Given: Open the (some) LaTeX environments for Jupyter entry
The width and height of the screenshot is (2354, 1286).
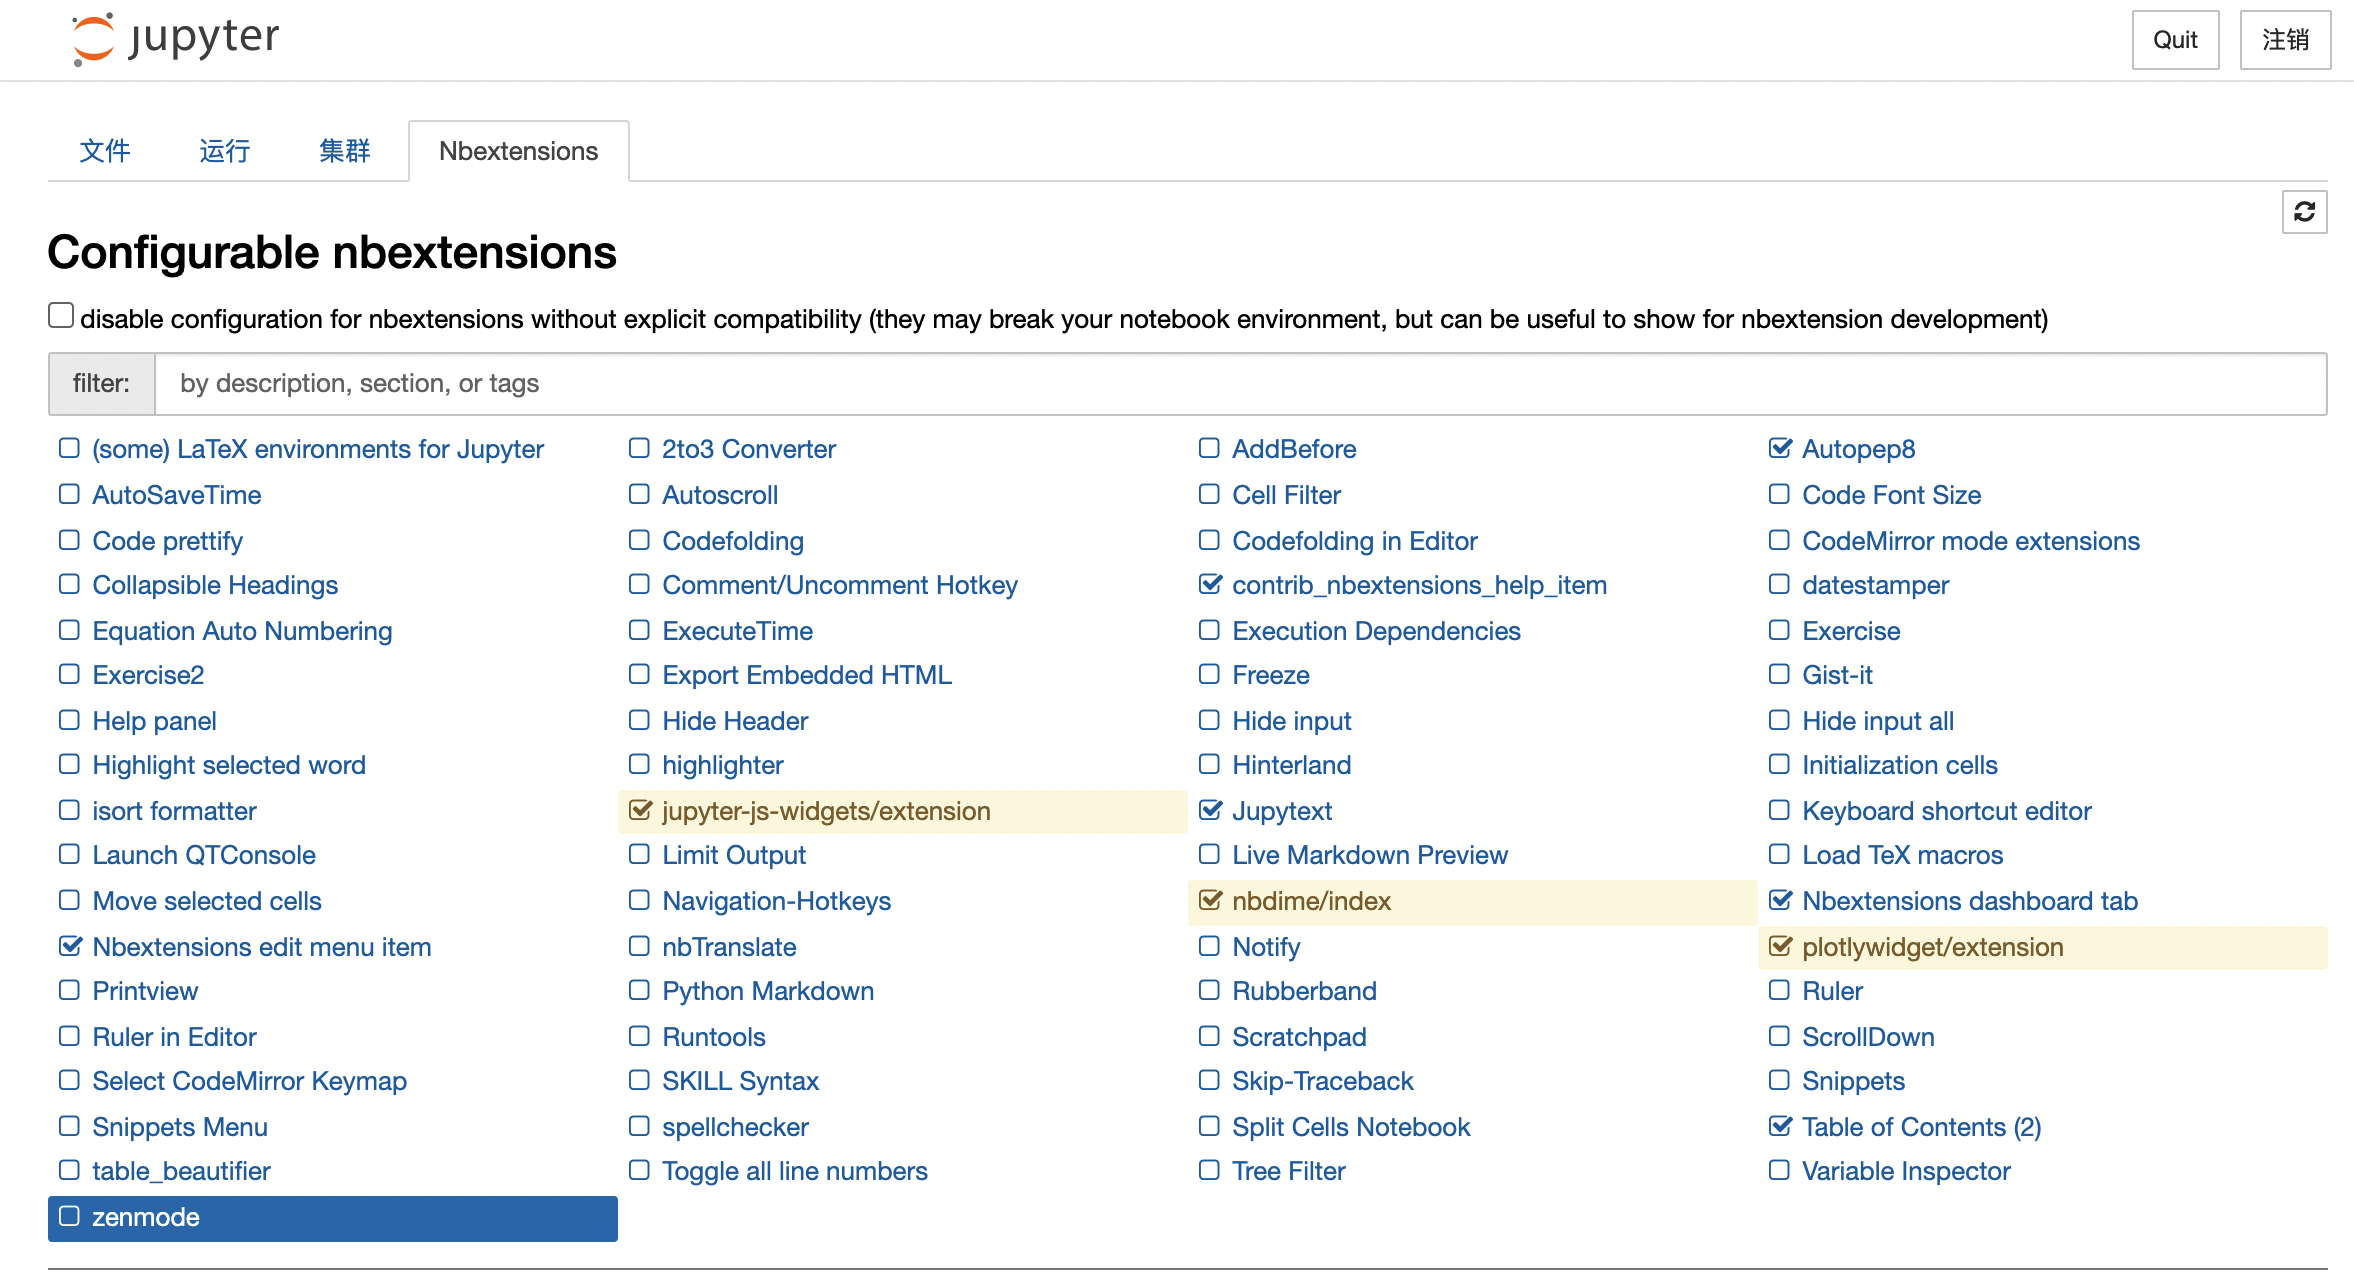Looking at the screenshot, I should [x=318, y=449].
